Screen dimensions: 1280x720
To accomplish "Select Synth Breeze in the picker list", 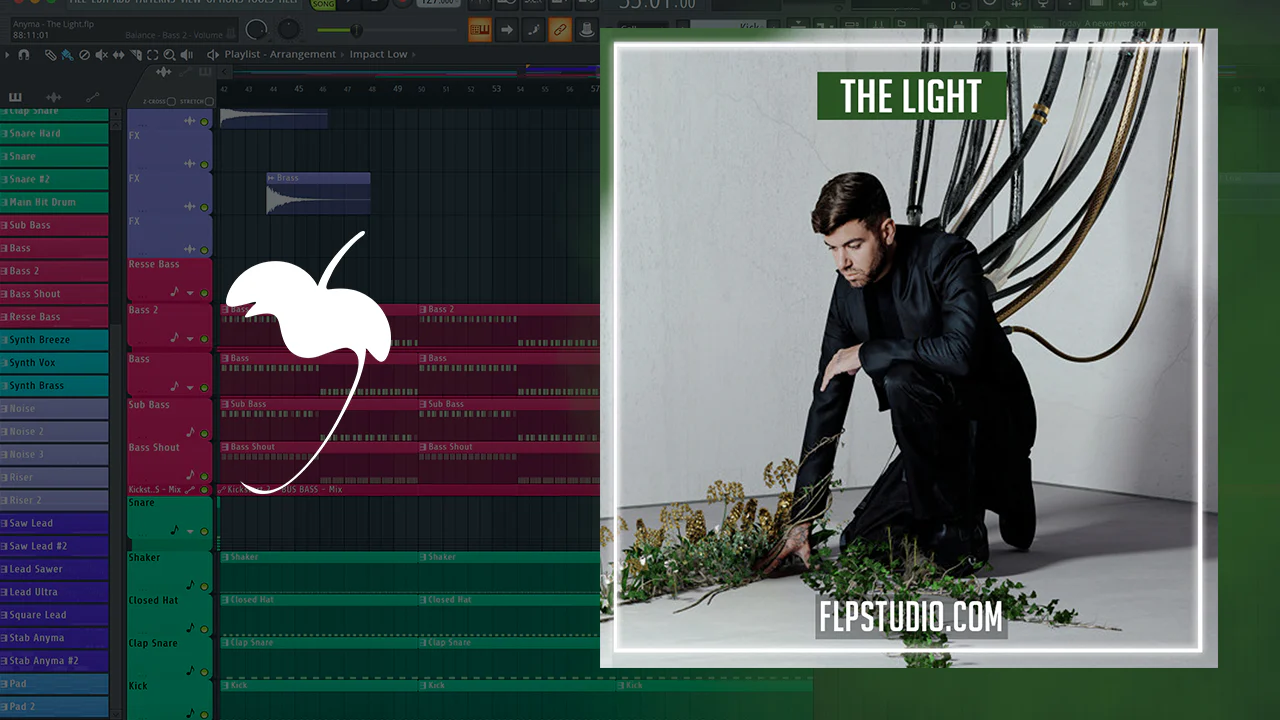I will 54,340.
